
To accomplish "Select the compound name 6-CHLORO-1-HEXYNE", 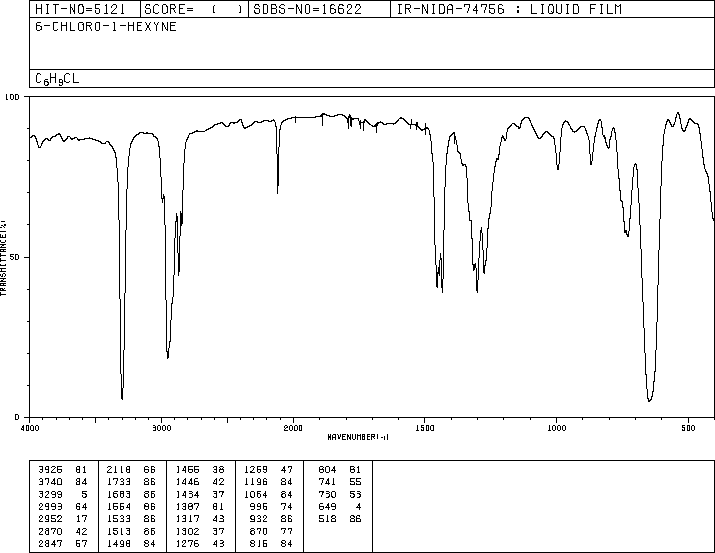I will pyautogui.click(x=106, y=27).
